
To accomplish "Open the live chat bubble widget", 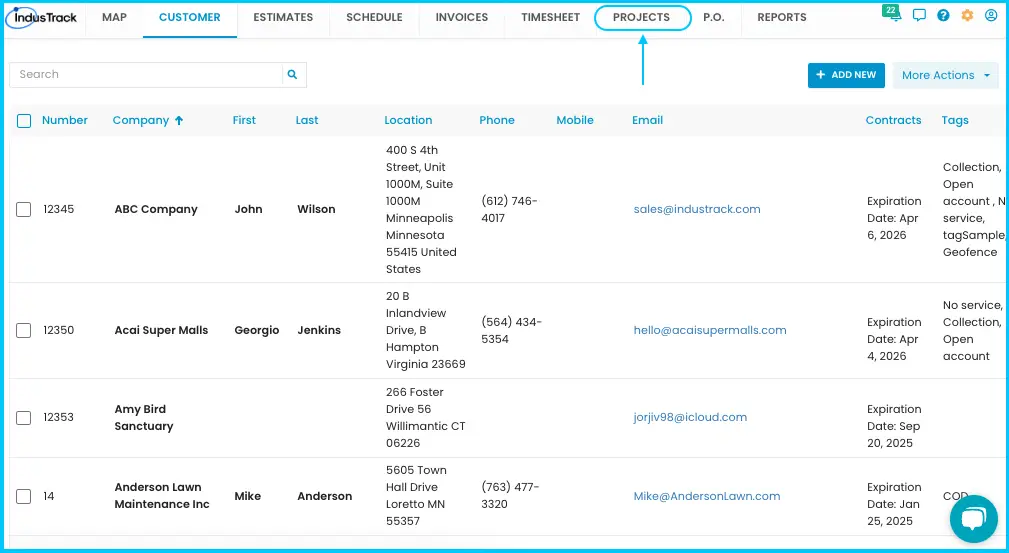I will tap(974, 519).
